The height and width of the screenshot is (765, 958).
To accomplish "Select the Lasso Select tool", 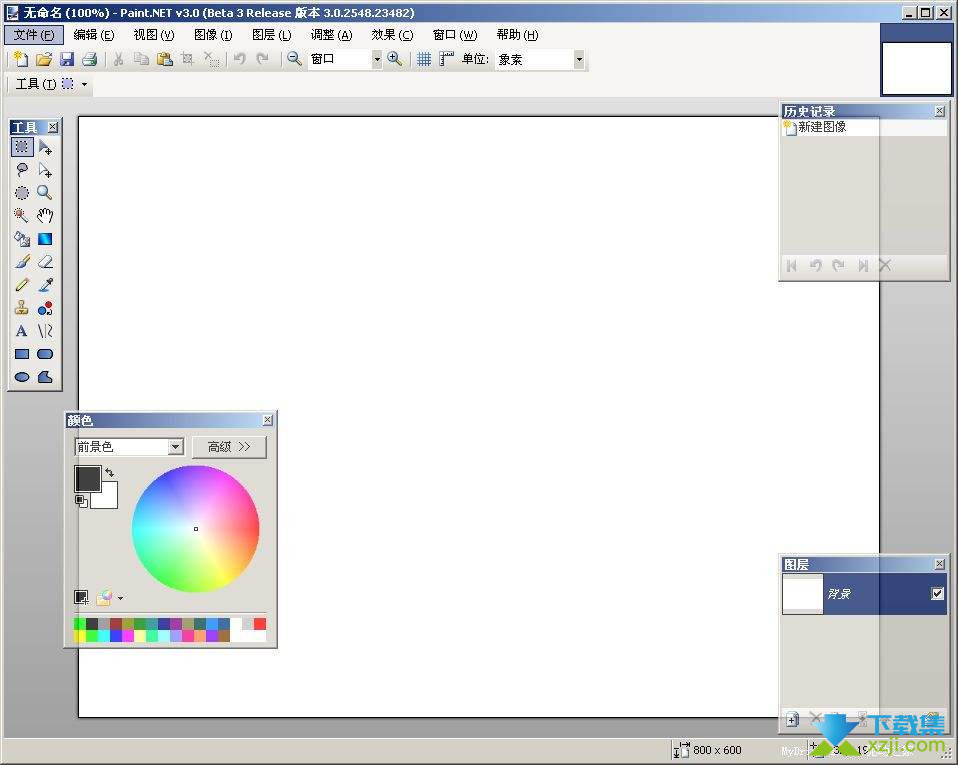I will (x=22, y=170).
